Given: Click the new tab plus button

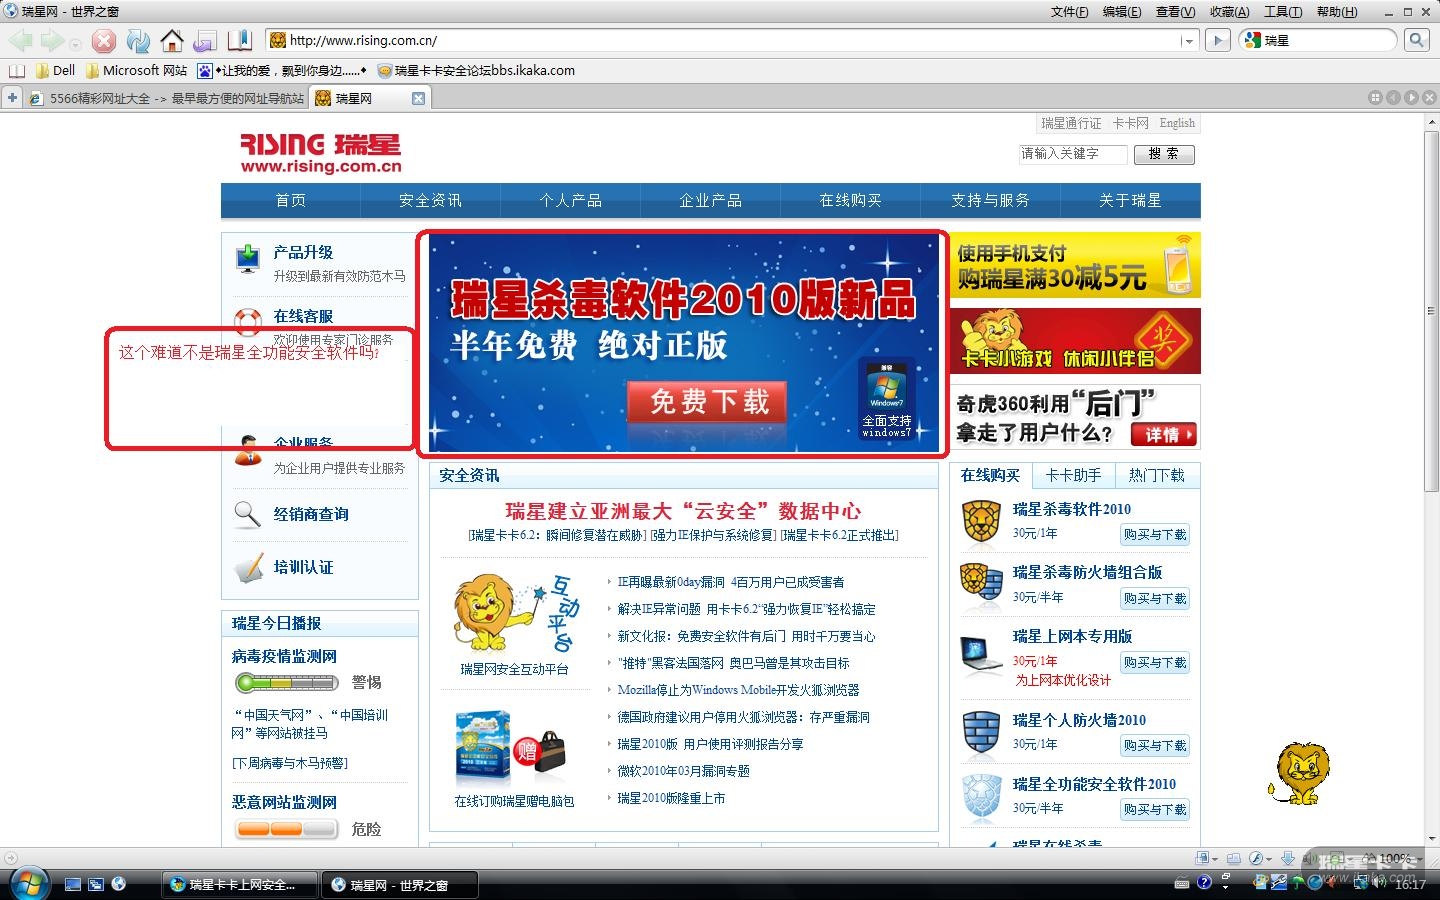Looking at the screenshot, I should [12, 98].
